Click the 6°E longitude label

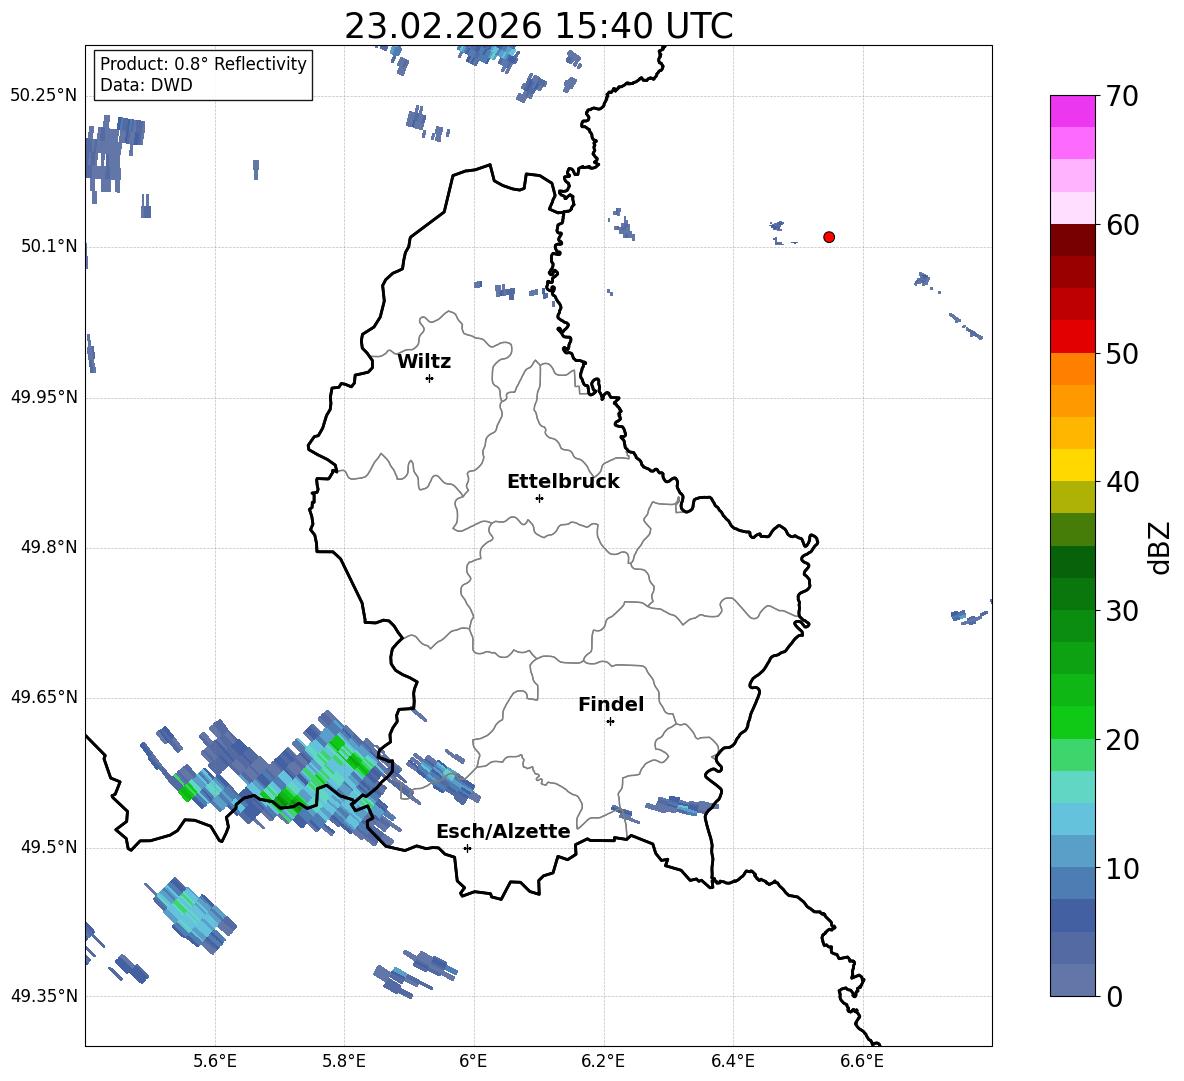tap(473, 1061)
